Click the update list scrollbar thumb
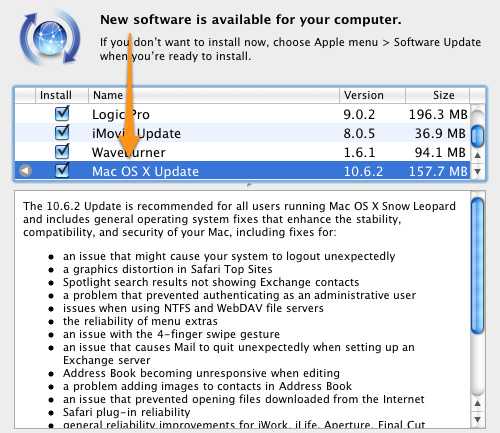500x433 pixels. (478, 135)
